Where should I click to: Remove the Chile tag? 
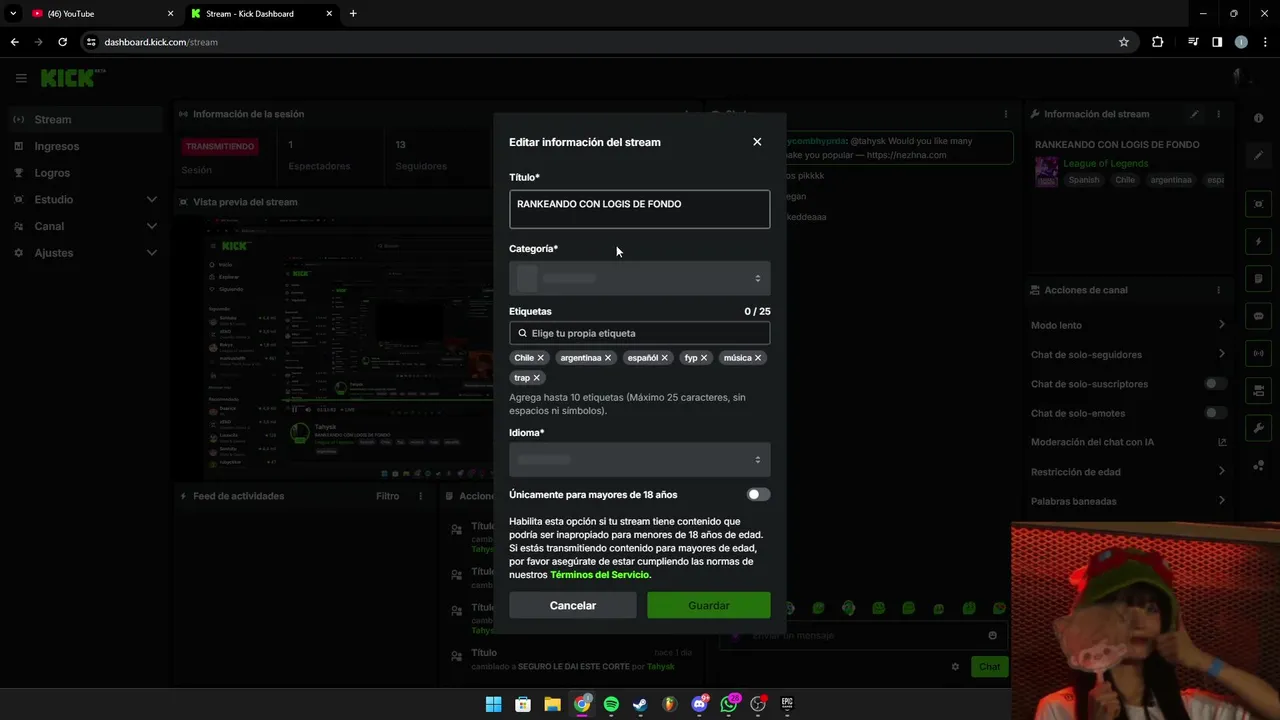[541, 358]
